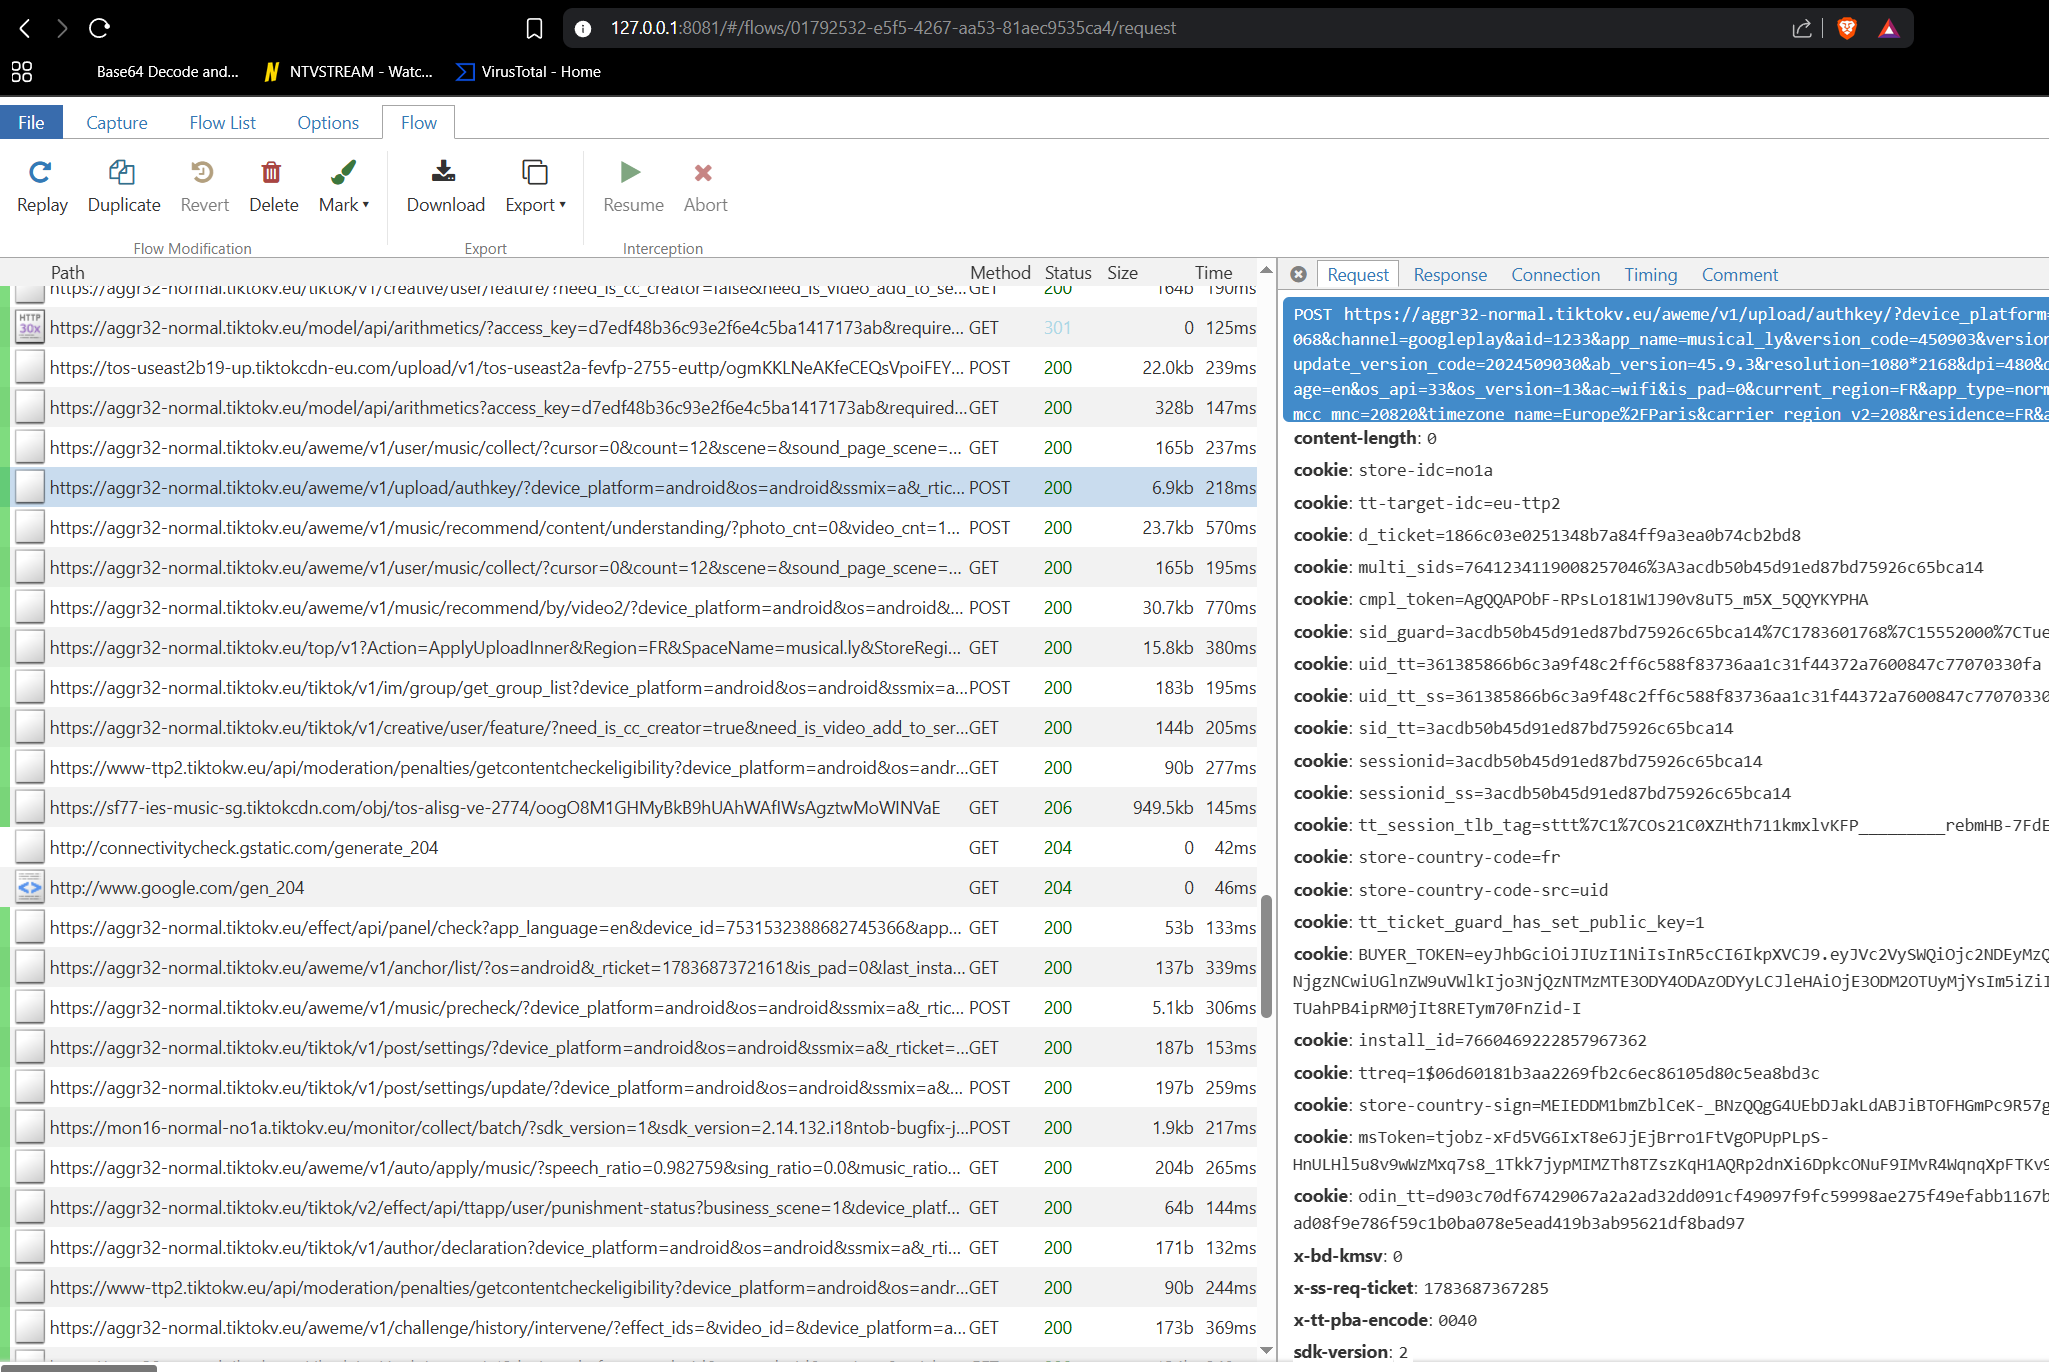Bookmark this page in the address bar
Screen dimensions: 2049x1372
pos(534,28)
